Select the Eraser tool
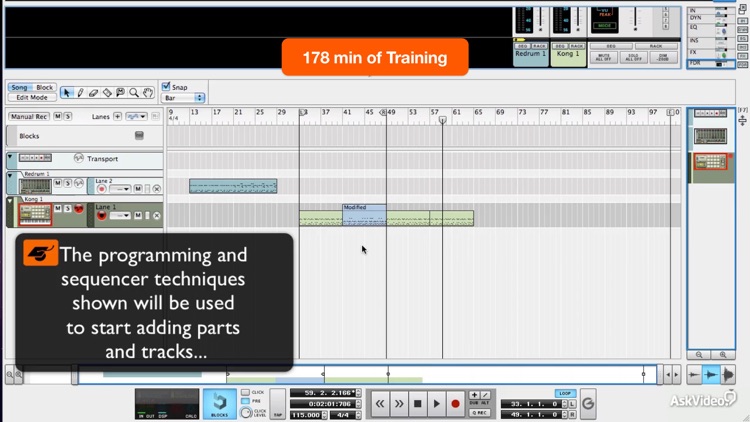This screenshot has width=750, height=422. (x=94, y=92)
